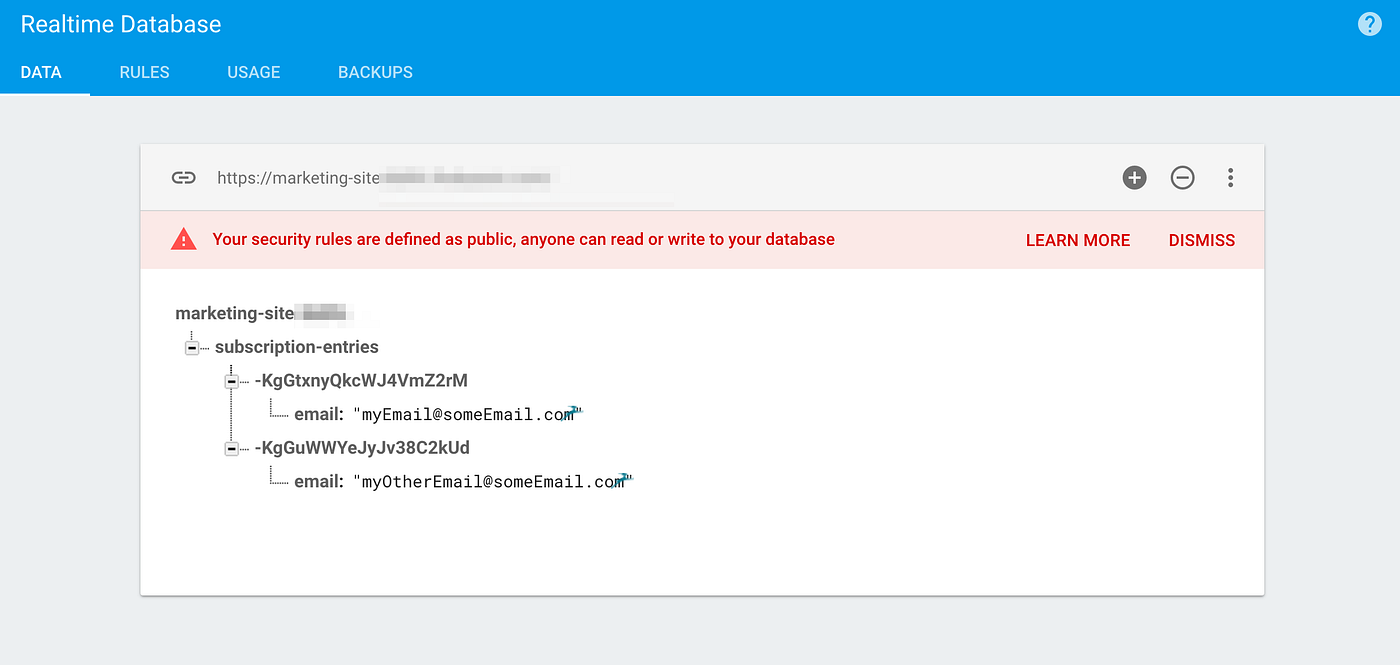This screenshot has height=665, width=1400.
Task: Select the BACKUPS tab
Action: pos(375,72)
